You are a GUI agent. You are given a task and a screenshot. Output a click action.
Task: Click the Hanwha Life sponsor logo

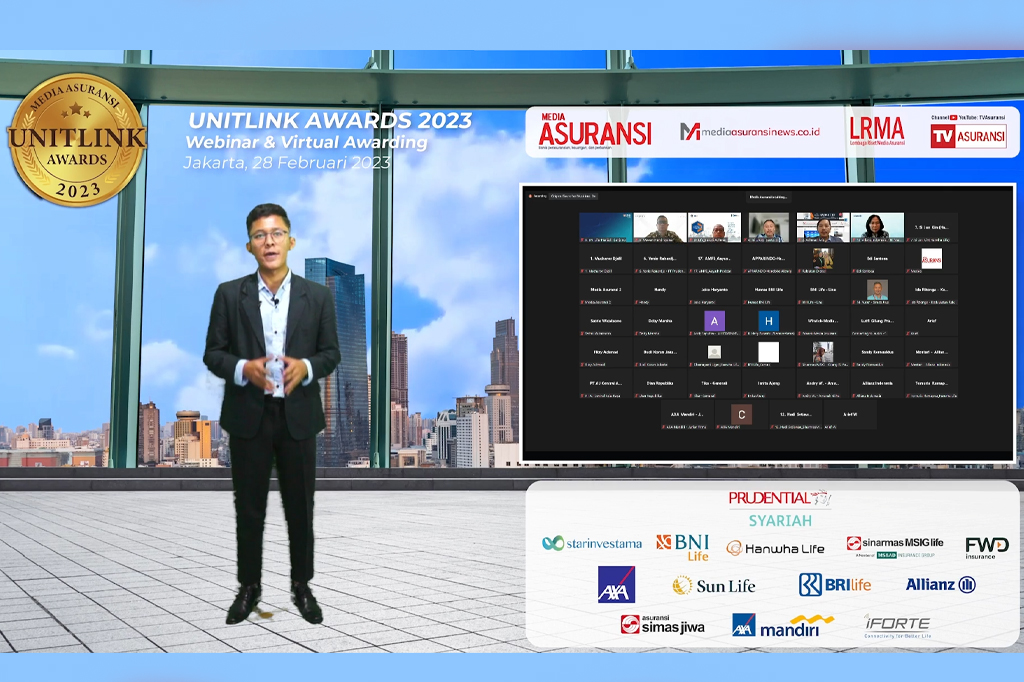(775, 549)
